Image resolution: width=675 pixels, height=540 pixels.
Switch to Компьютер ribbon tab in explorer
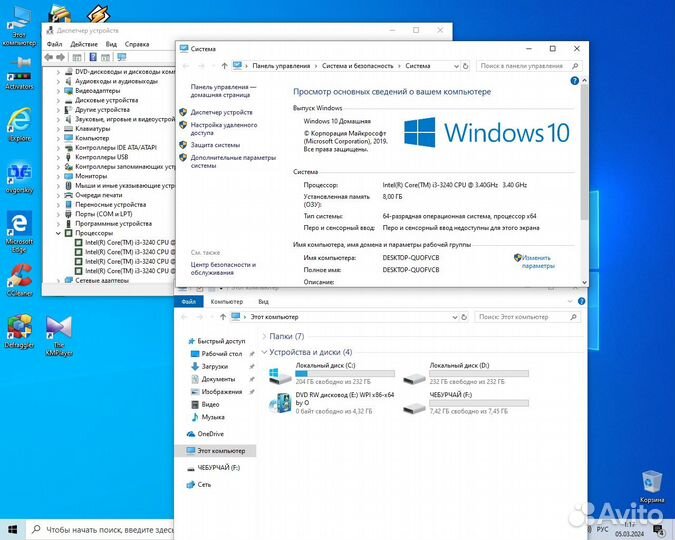point(227,301)
